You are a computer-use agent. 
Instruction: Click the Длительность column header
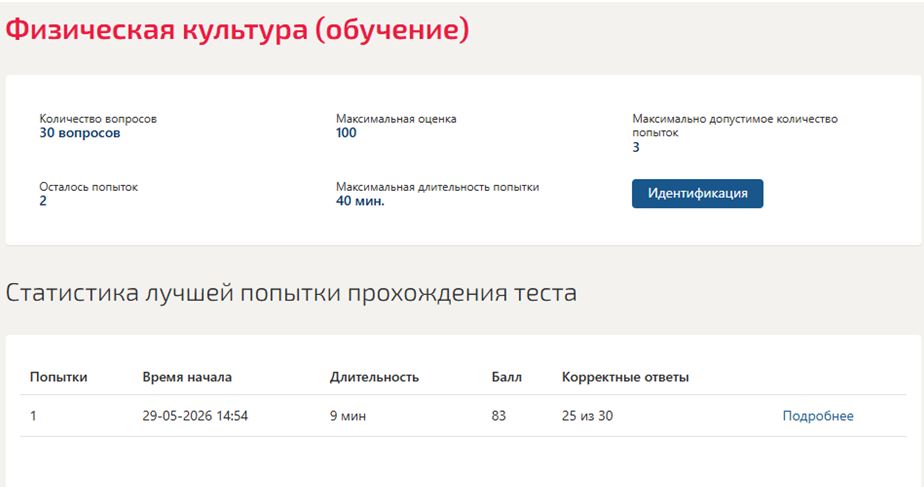(374, 377)
